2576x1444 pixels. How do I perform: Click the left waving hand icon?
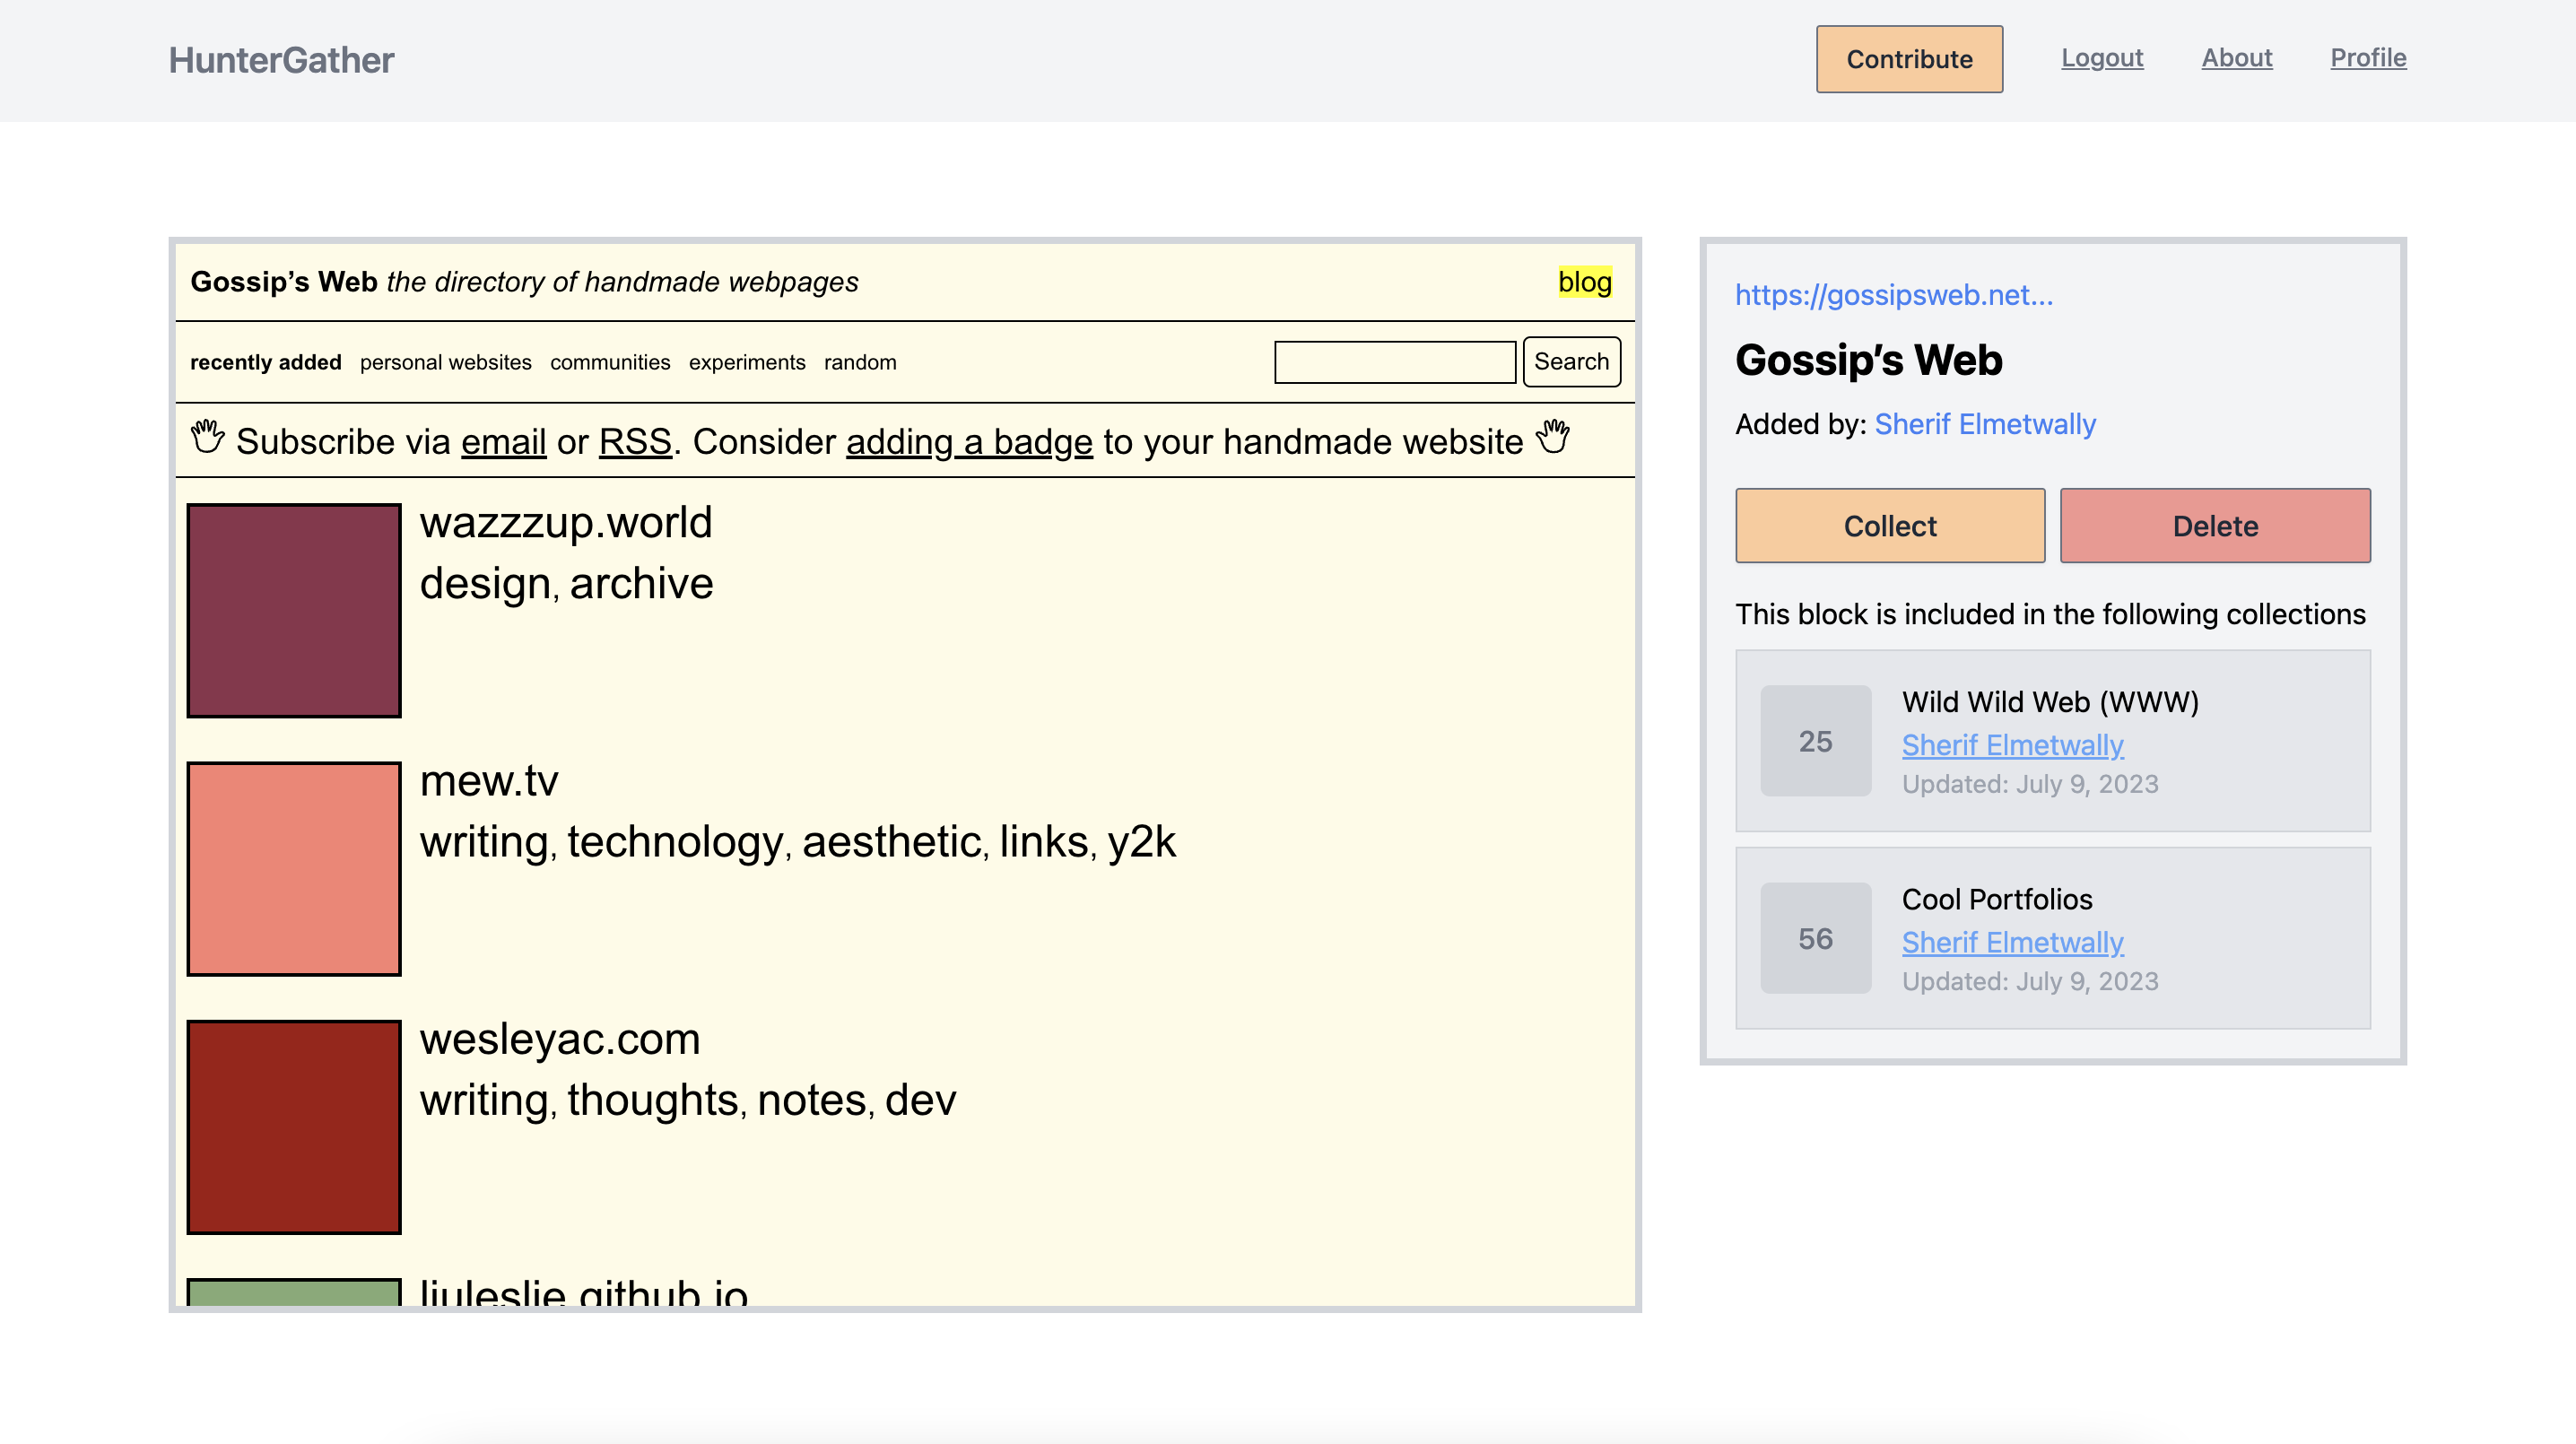[207, 437]
